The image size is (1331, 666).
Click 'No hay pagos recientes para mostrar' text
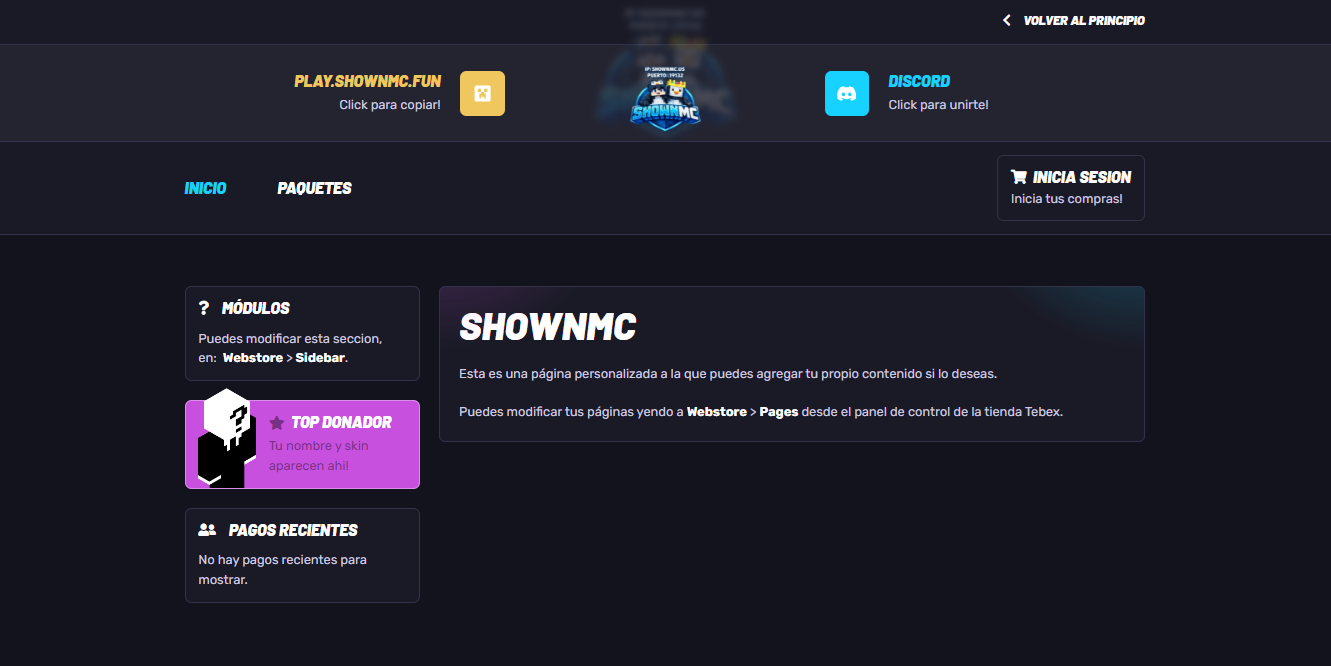[283, 569]
